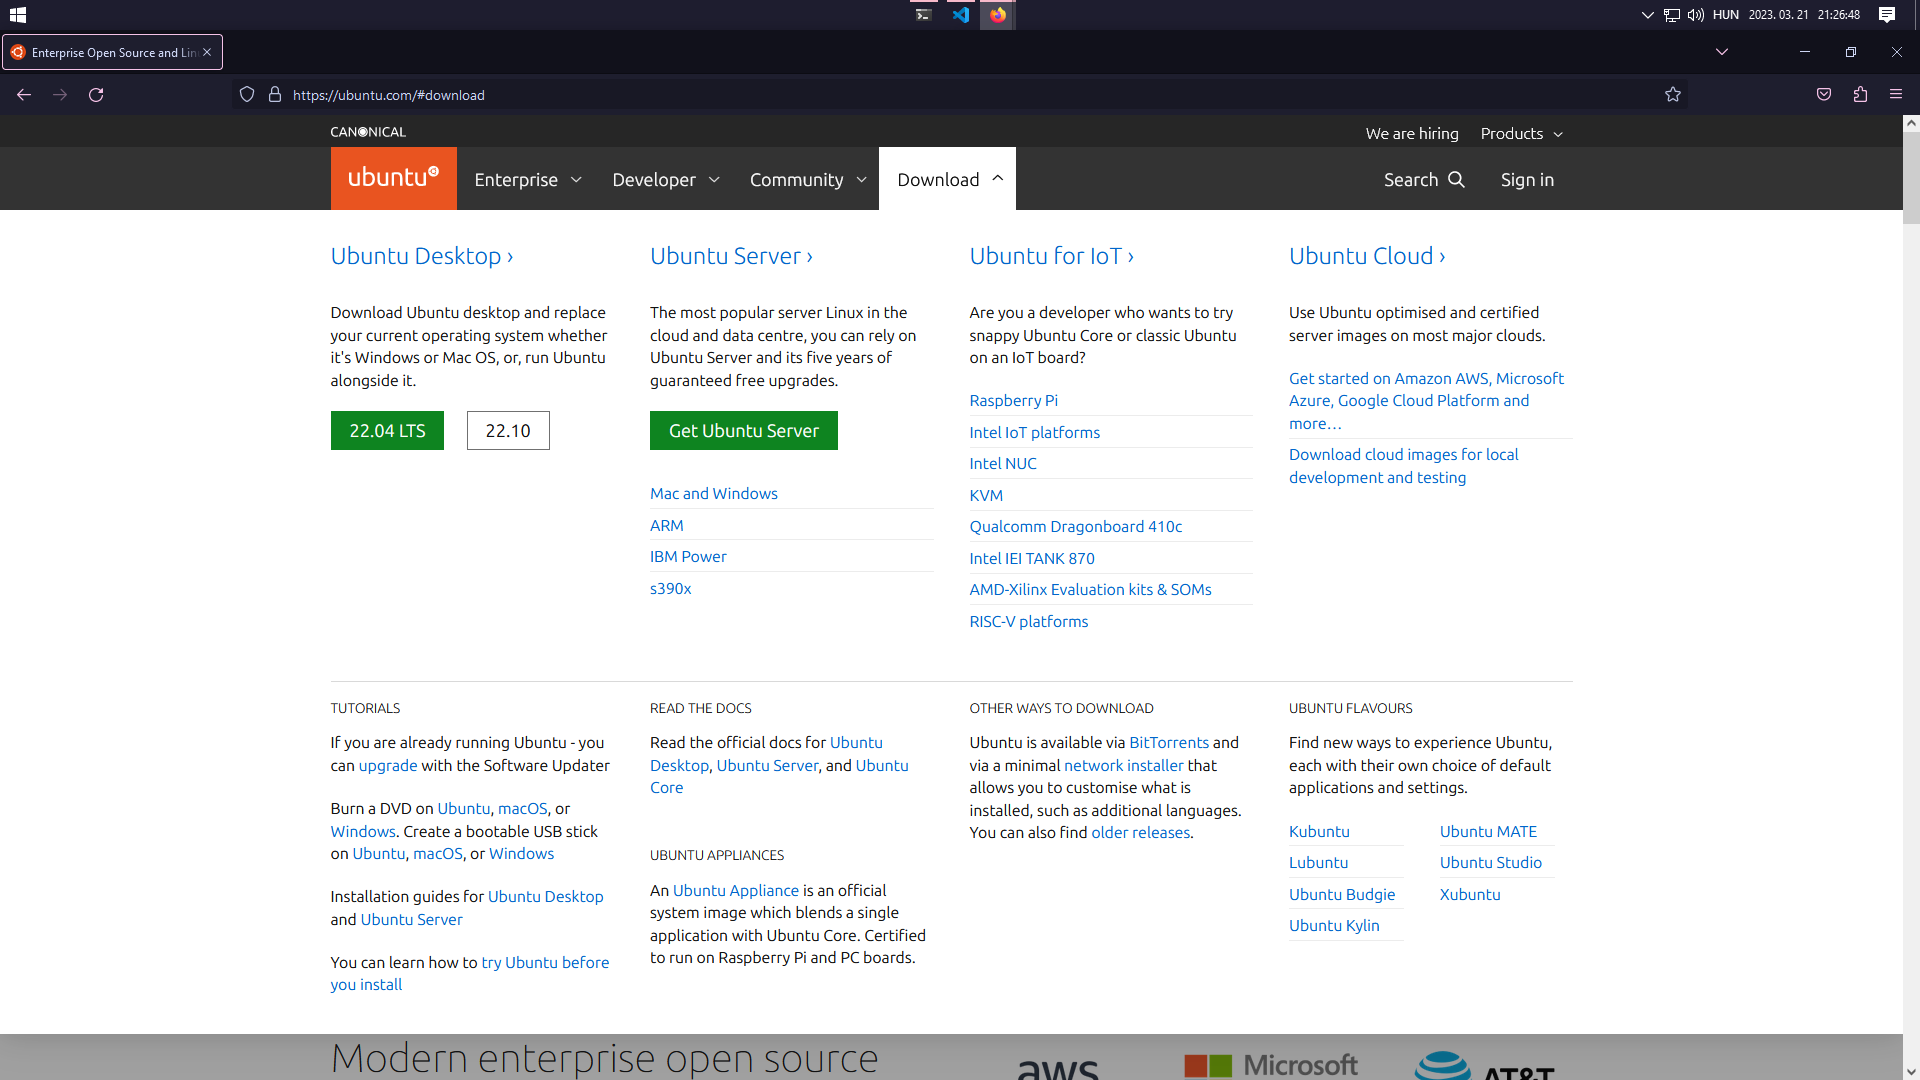Close the Enterprise Open Source tab

207,52
